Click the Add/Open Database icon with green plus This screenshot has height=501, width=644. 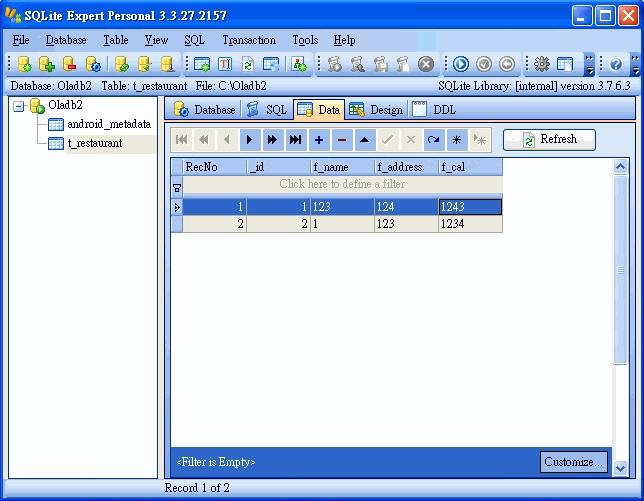click(x=47, y=64)
